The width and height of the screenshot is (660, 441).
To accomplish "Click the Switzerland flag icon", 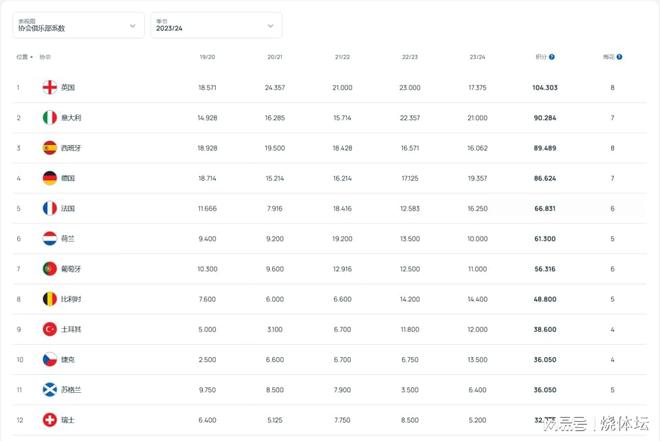I will coord(49,420).
